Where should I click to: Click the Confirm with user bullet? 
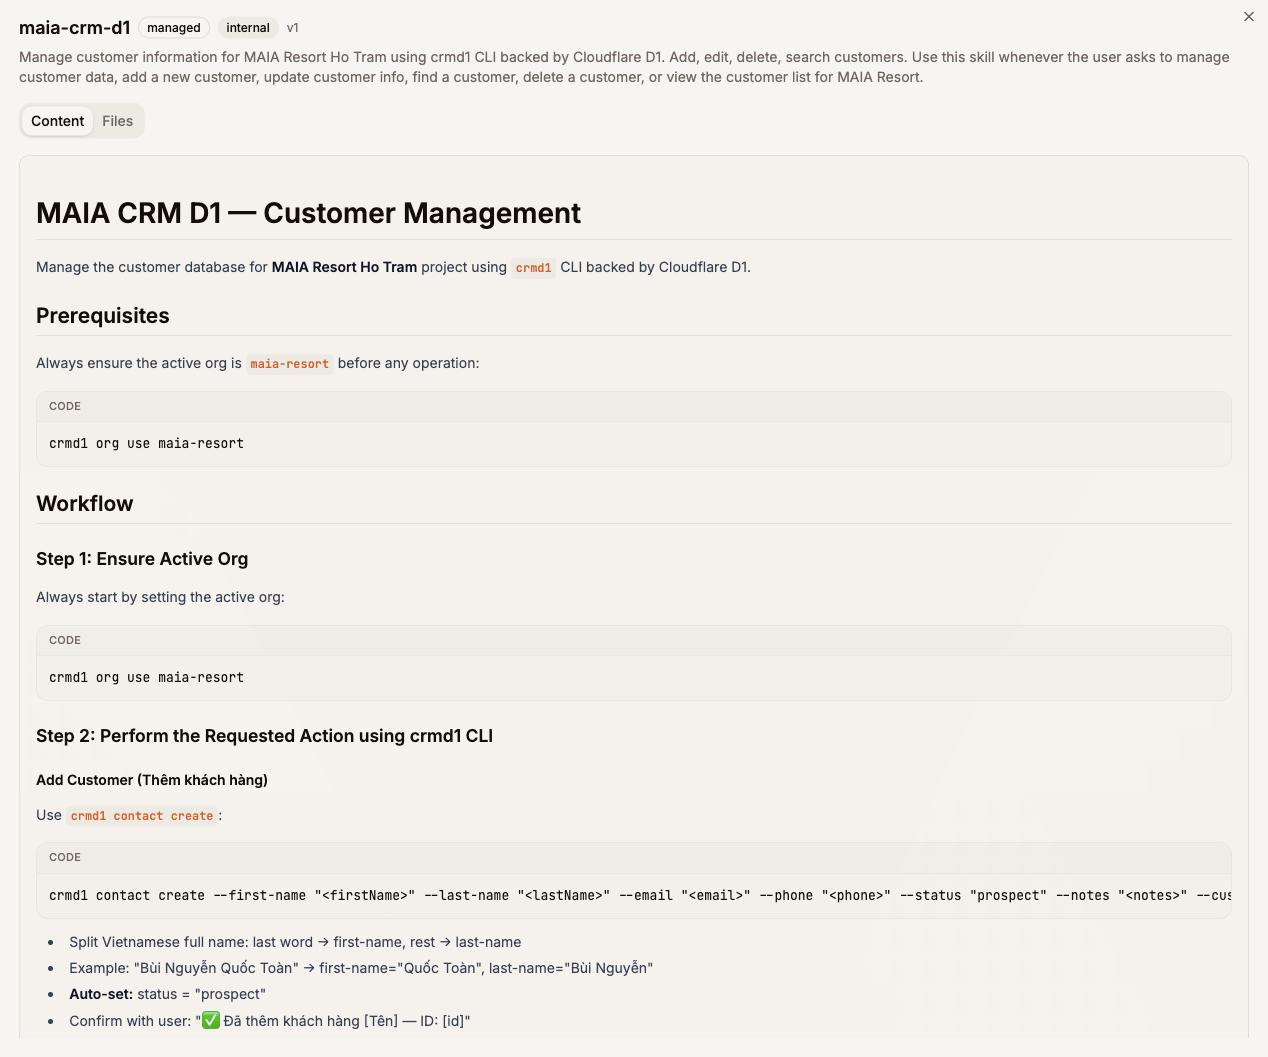(x=270, y=1021)
